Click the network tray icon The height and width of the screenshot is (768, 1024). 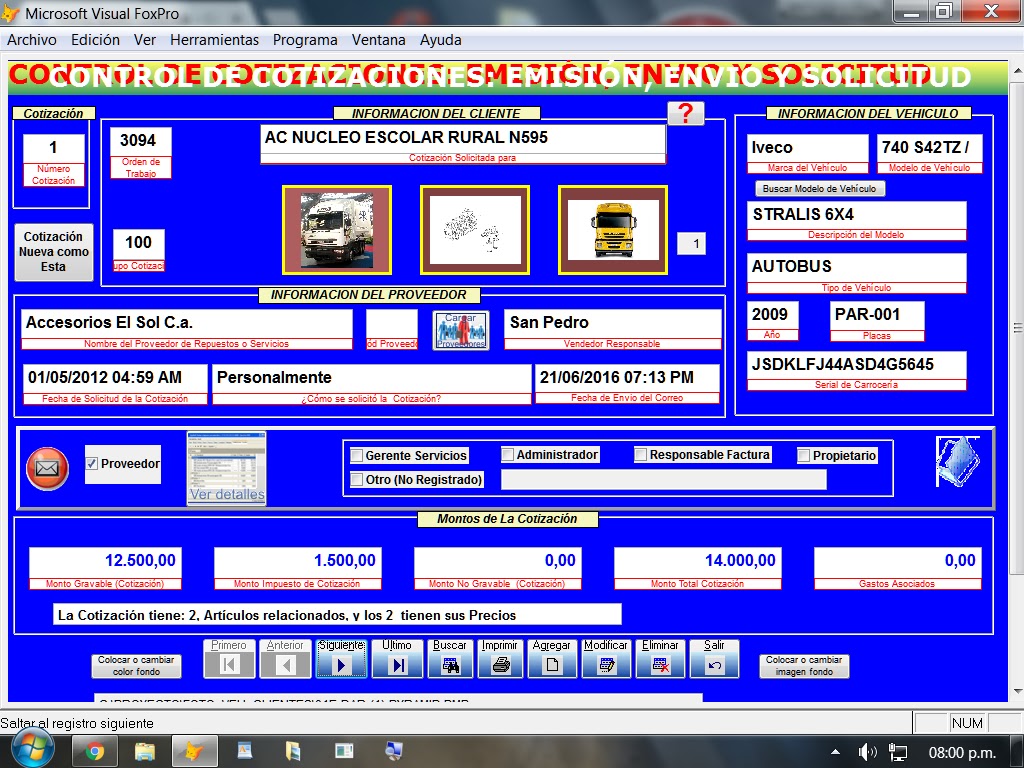coord(899,752)
